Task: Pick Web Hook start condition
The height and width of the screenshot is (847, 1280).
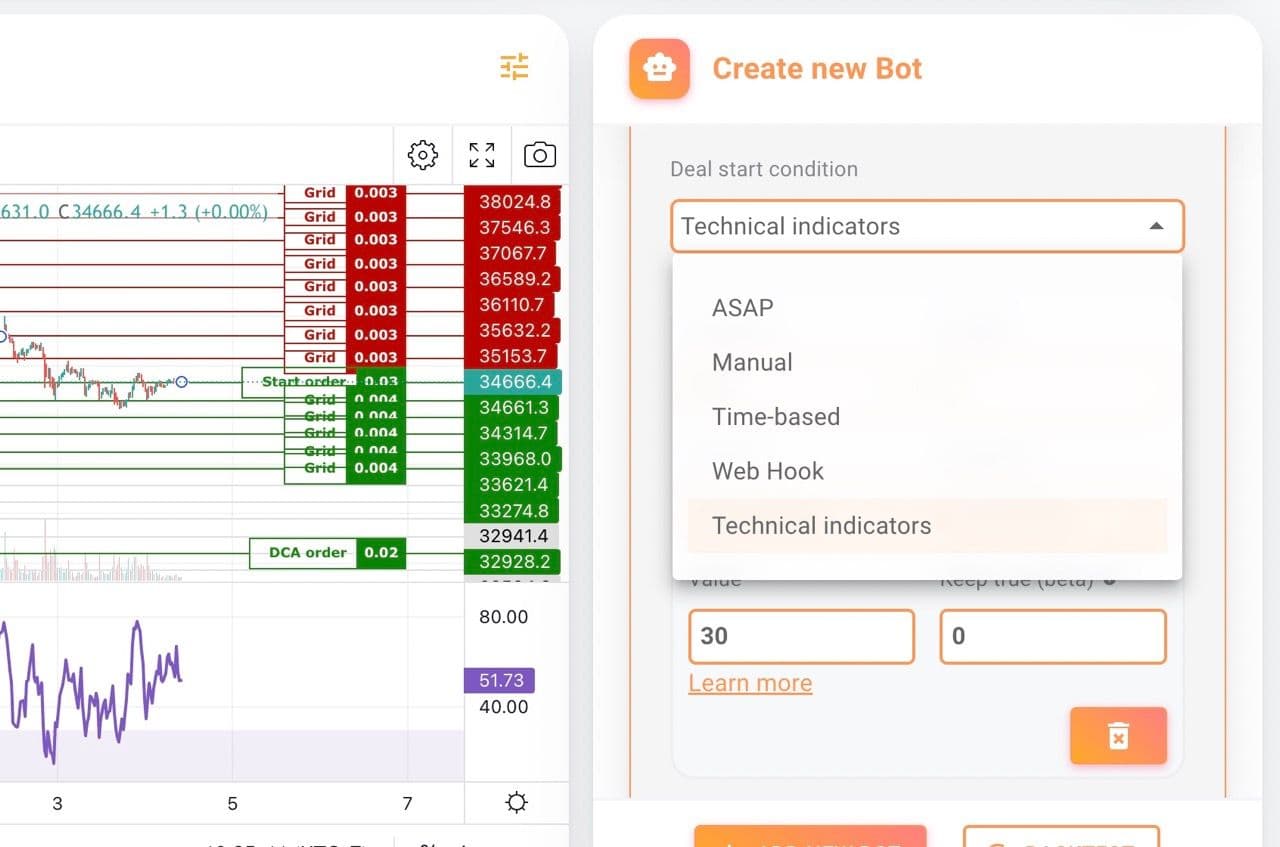Action: point(767,471)
